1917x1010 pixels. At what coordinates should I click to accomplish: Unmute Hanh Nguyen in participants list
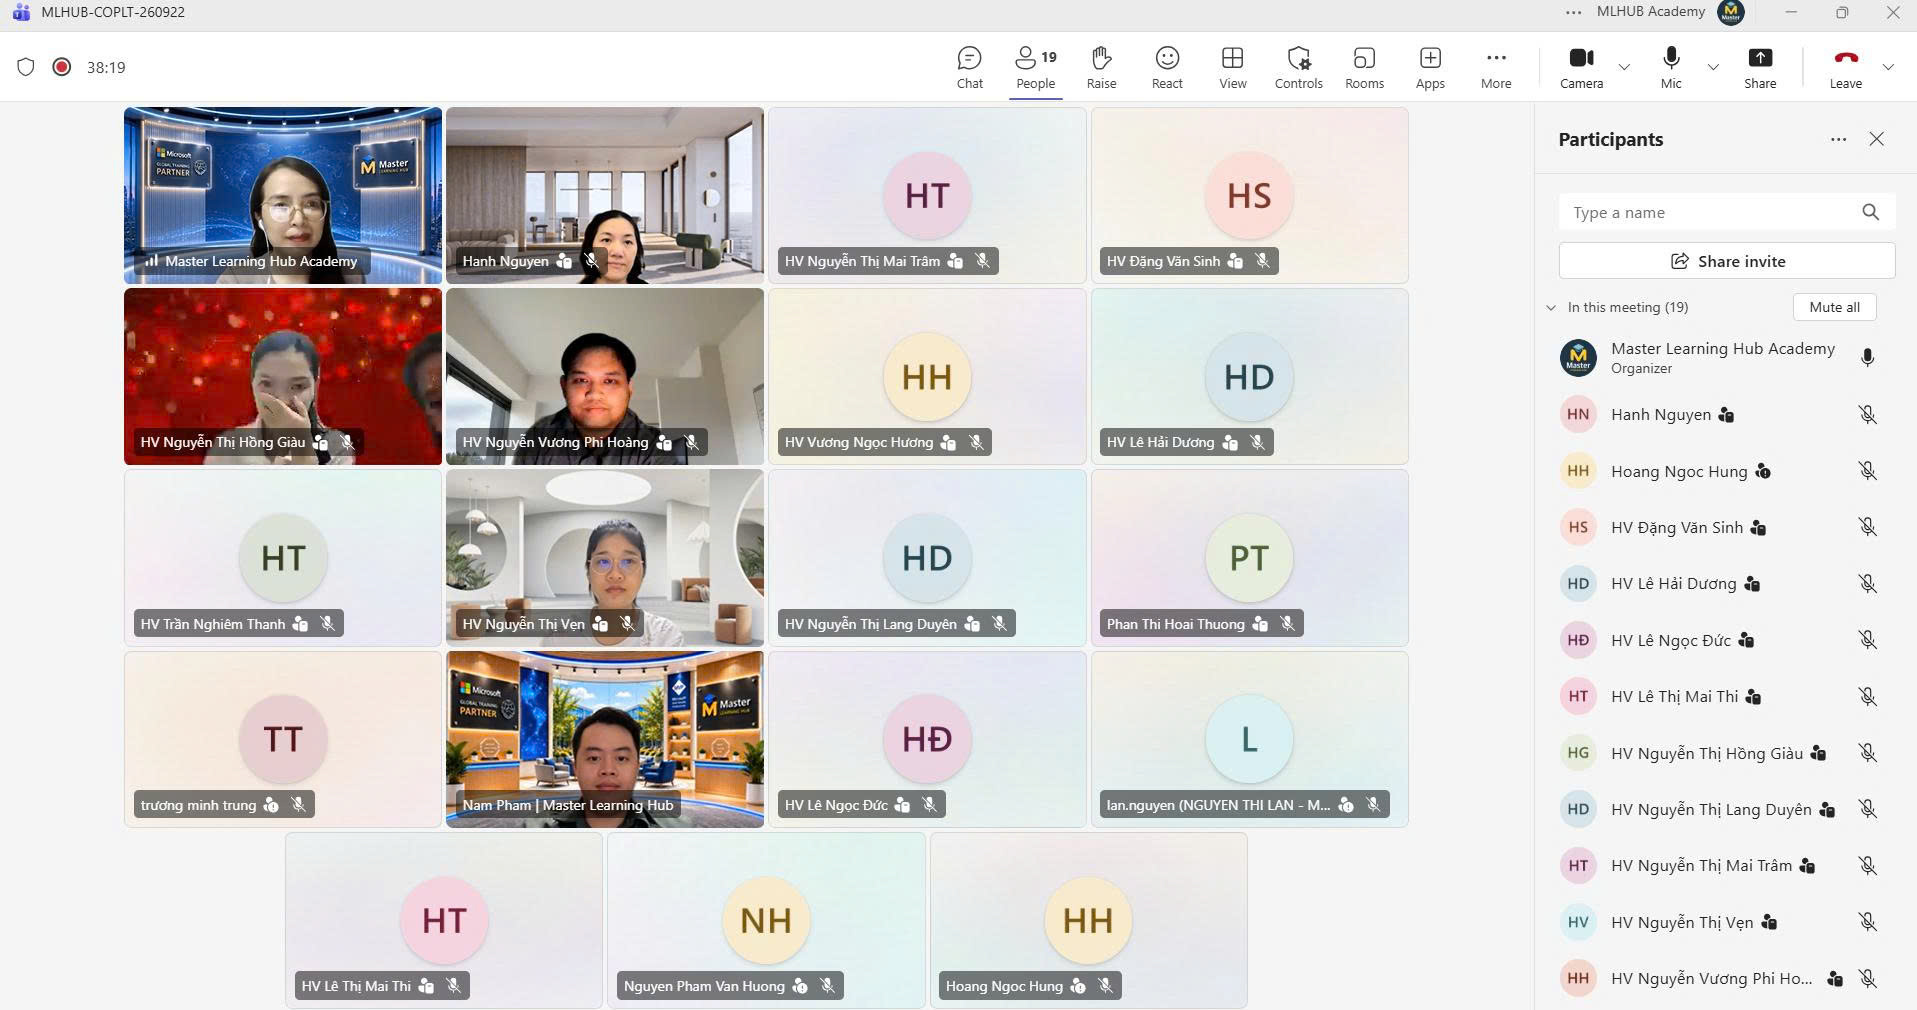pyautogui.click(x=1867, y=415)
